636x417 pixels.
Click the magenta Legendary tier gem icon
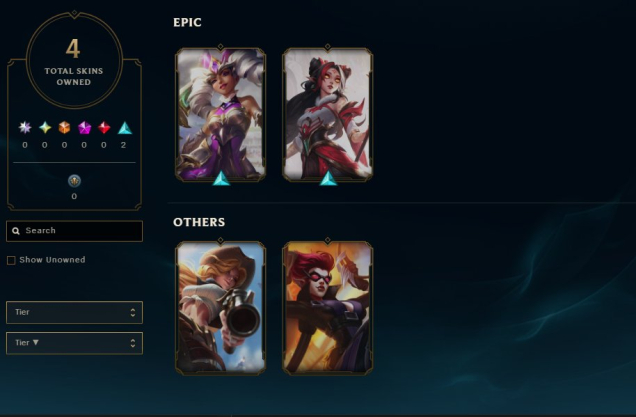coord(84,128)
